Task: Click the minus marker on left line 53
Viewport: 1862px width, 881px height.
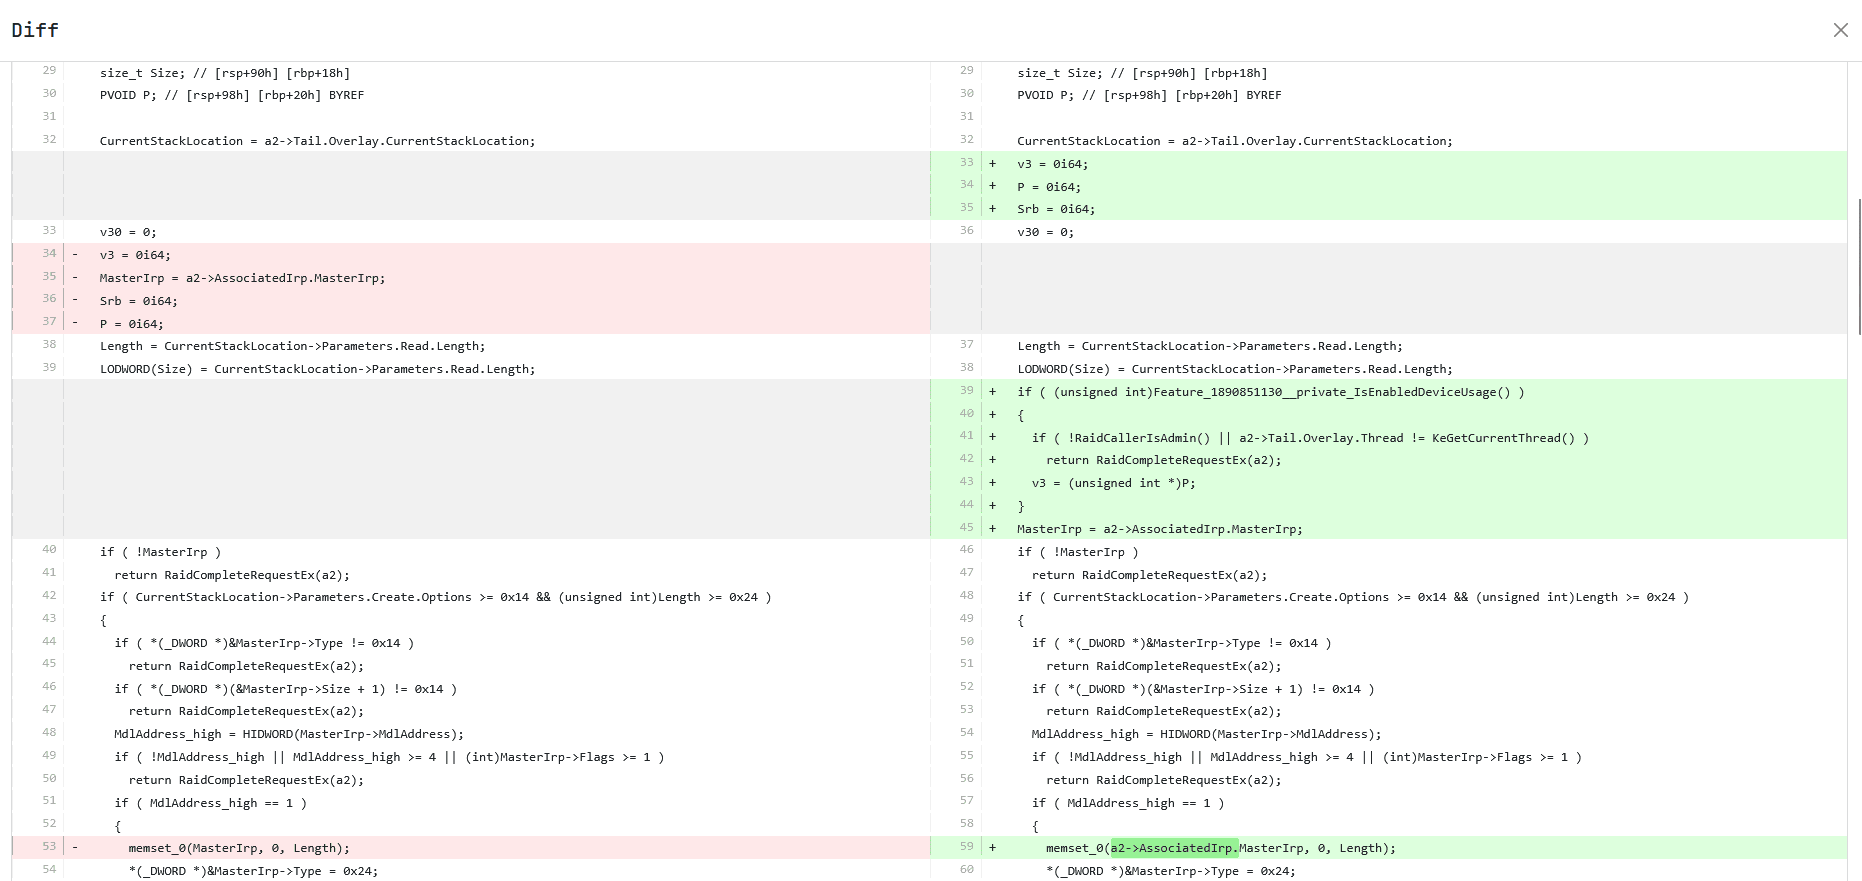Action: (75, 848)
